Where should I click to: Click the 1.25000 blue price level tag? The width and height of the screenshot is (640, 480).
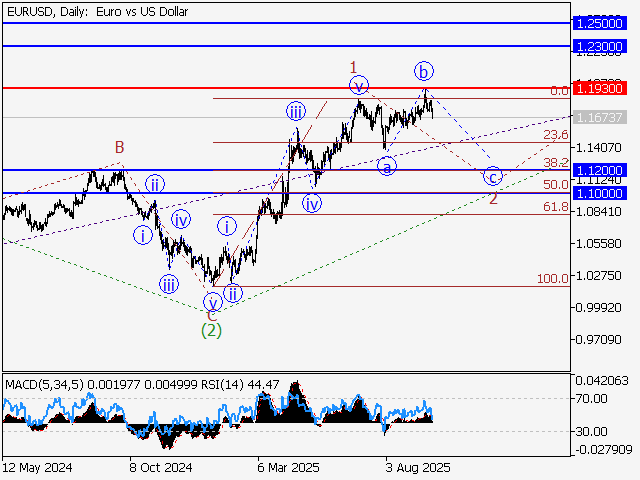pos(601,22)
